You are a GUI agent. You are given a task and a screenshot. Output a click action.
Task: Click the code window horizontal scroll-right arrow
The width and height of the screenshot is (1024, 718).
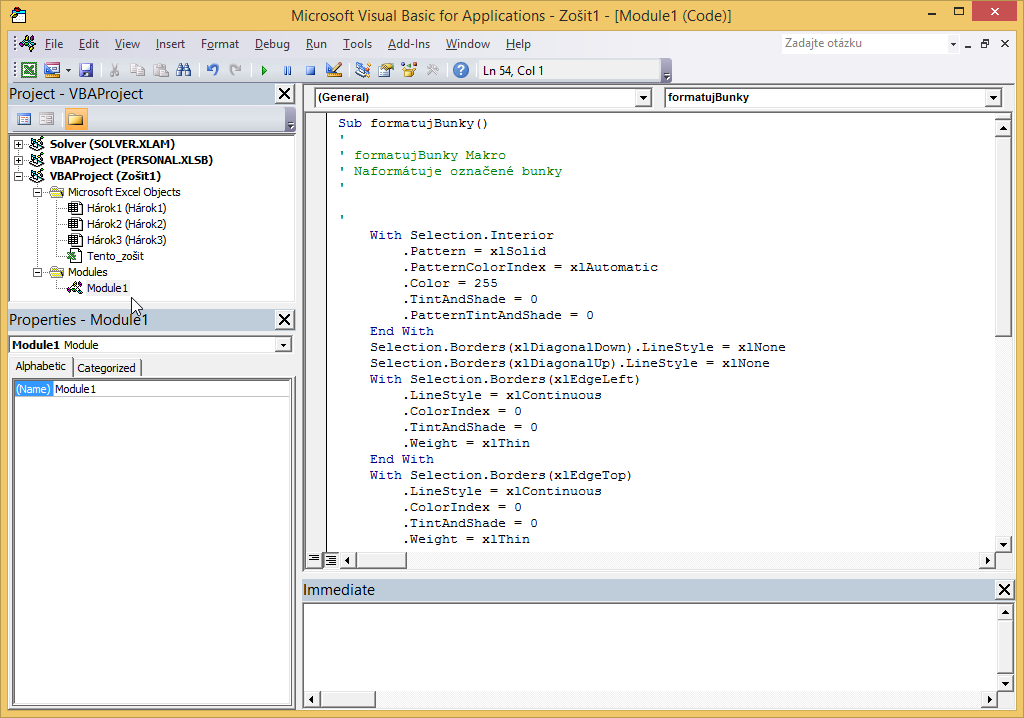tap(987, 560)
